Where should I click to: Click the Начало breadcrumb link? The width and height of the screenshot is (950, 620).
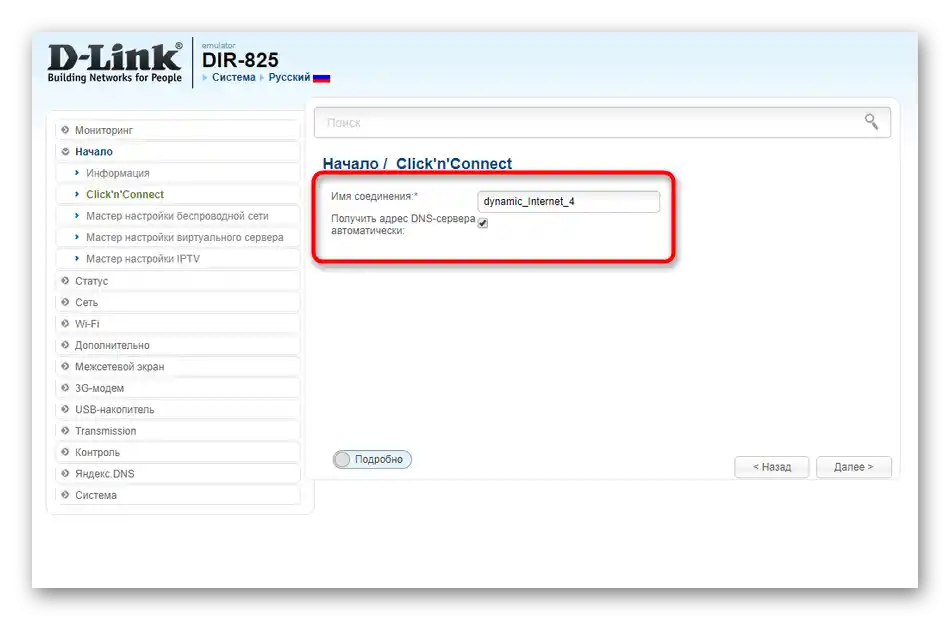[350, 164]
